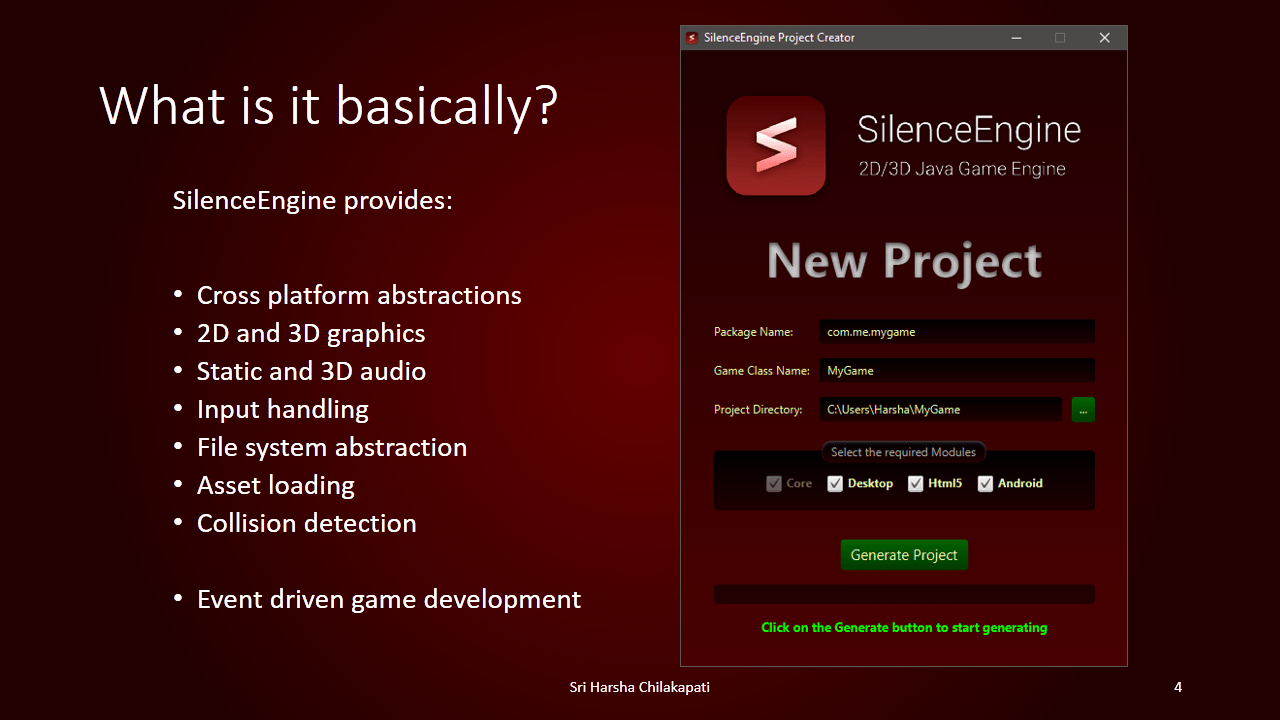Click the generation progress bar
The height and width of the screenshot is (720, 1280).
[904, 594]
